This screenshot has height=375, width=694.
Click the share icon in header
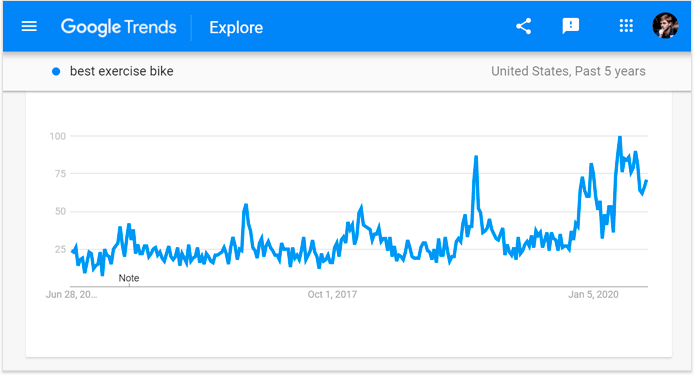point(524,27)
